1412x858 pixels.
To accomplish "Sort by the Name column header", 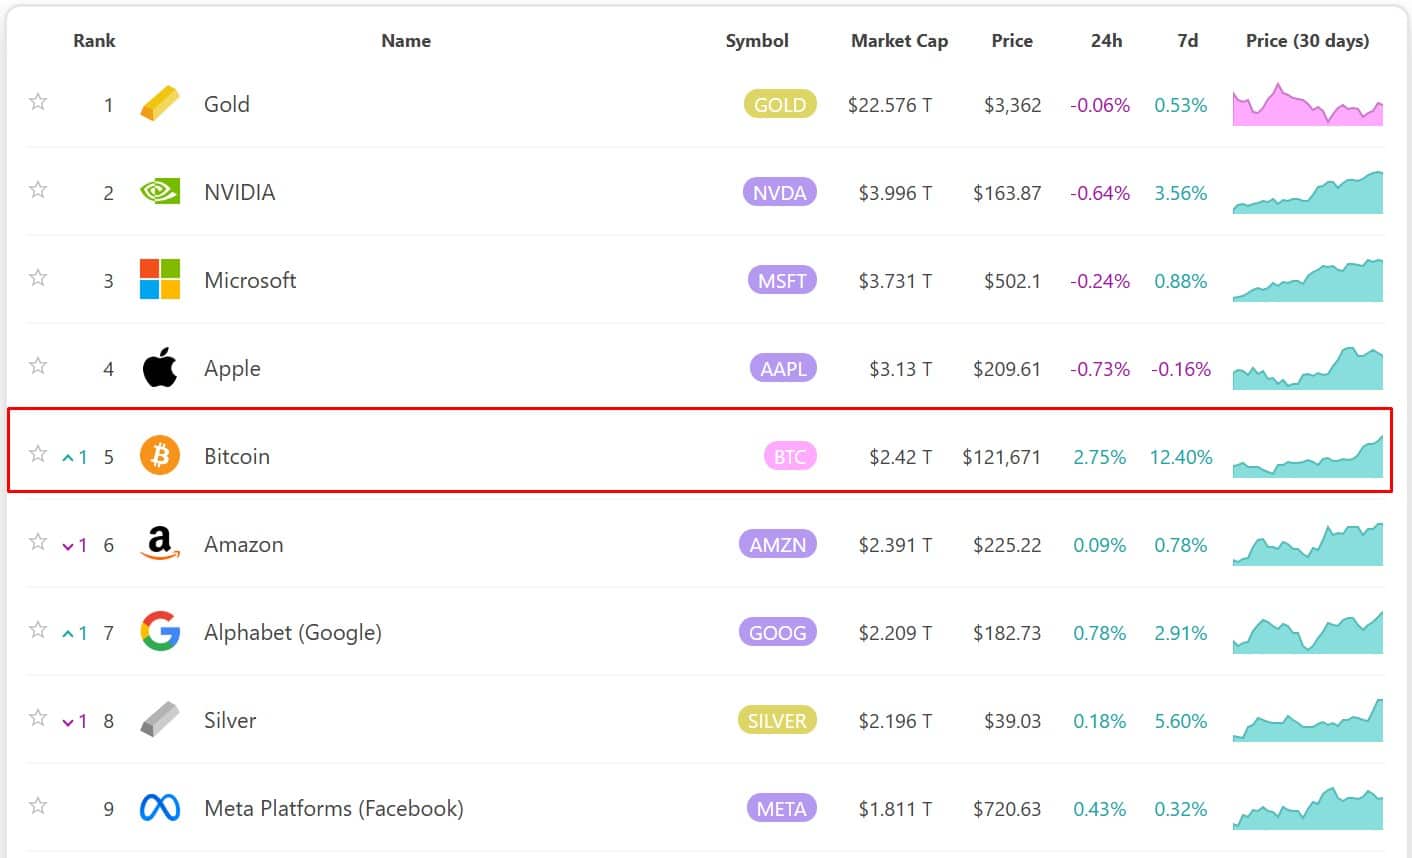I will click(x=406, y=41).
